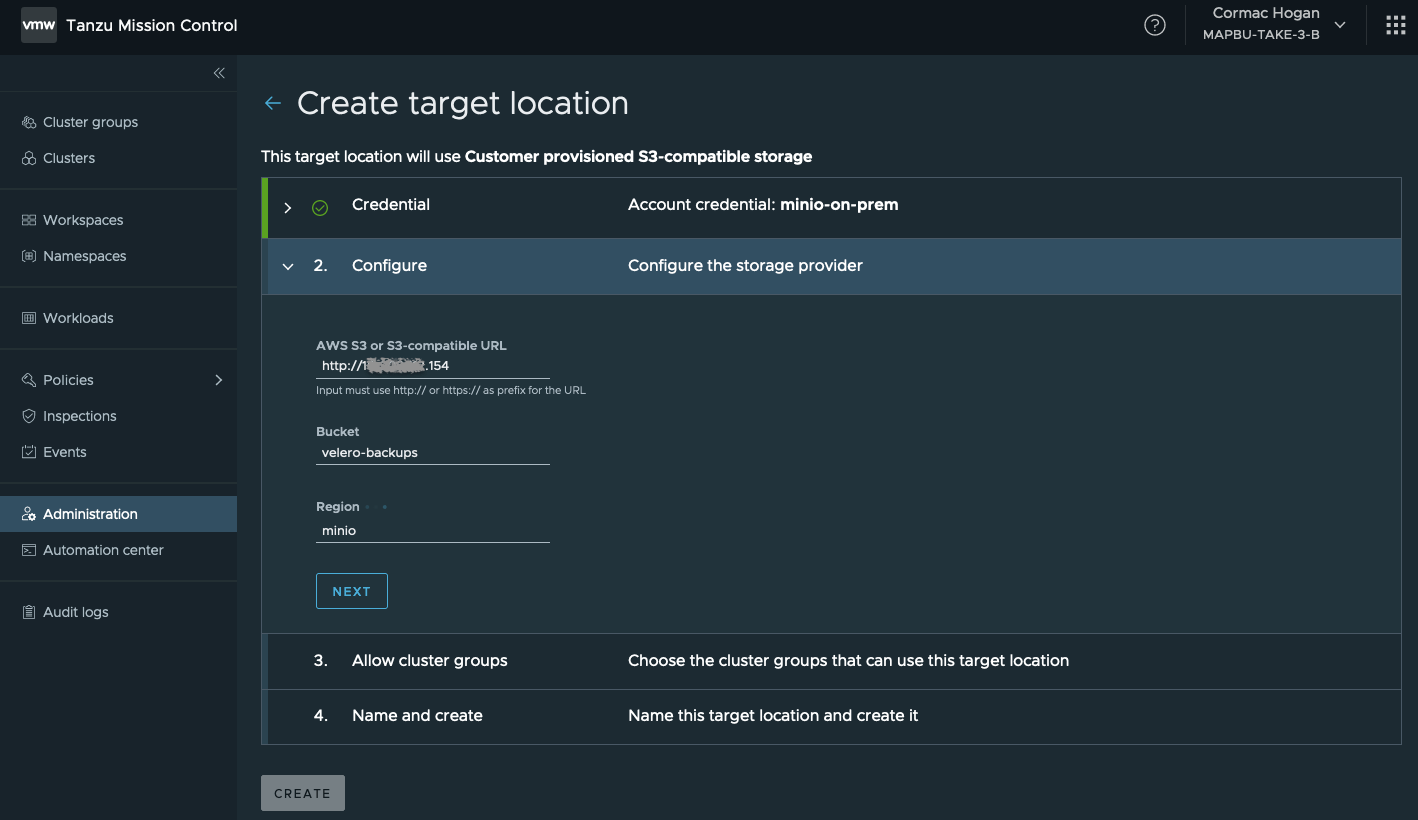The height and width of the screenshot is (820, 1418).
Task: Click the Tanzu Mission Control title
Action: (152, 25)
